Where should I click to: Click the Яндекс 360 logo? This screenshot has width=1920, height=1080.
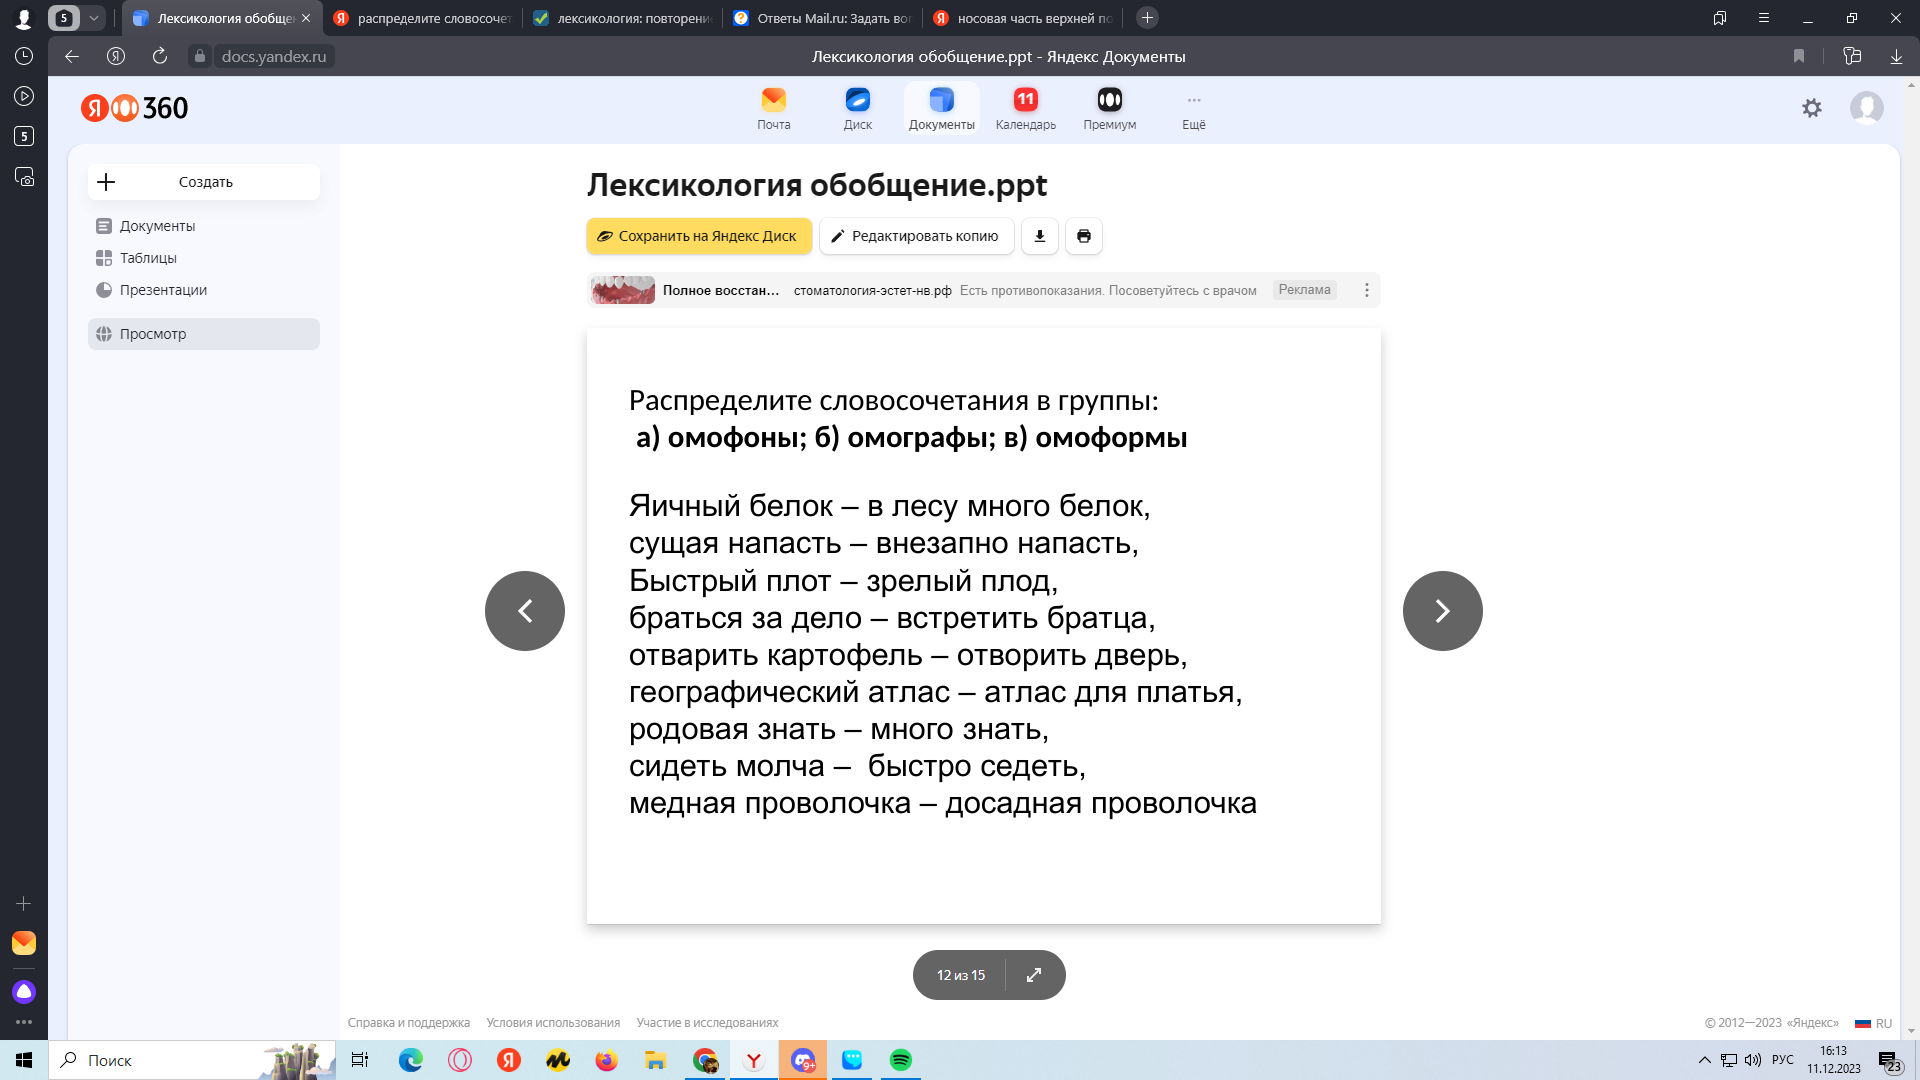[x=134, y=108]
